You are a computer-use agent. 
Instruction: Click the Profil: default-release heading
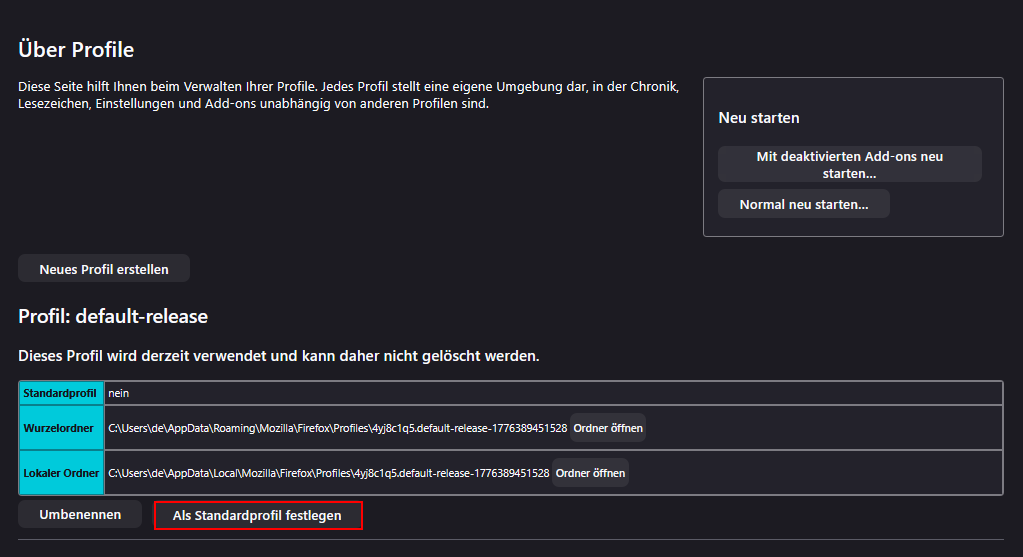[x=113, y=316]
